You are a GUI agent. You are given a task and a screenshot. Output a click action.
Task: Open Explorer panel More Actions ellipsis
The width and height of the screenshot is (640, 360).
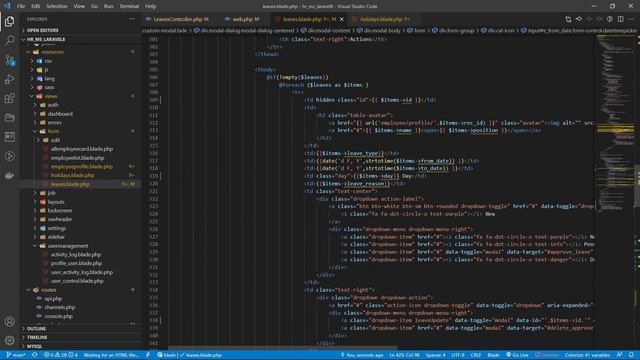tap(132, 19)
